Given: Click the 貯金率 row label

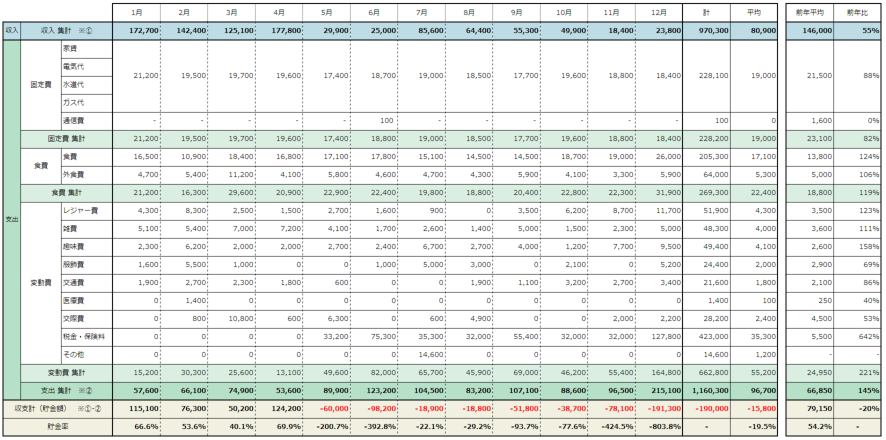Looking at the screenshot, I should 57,428.
